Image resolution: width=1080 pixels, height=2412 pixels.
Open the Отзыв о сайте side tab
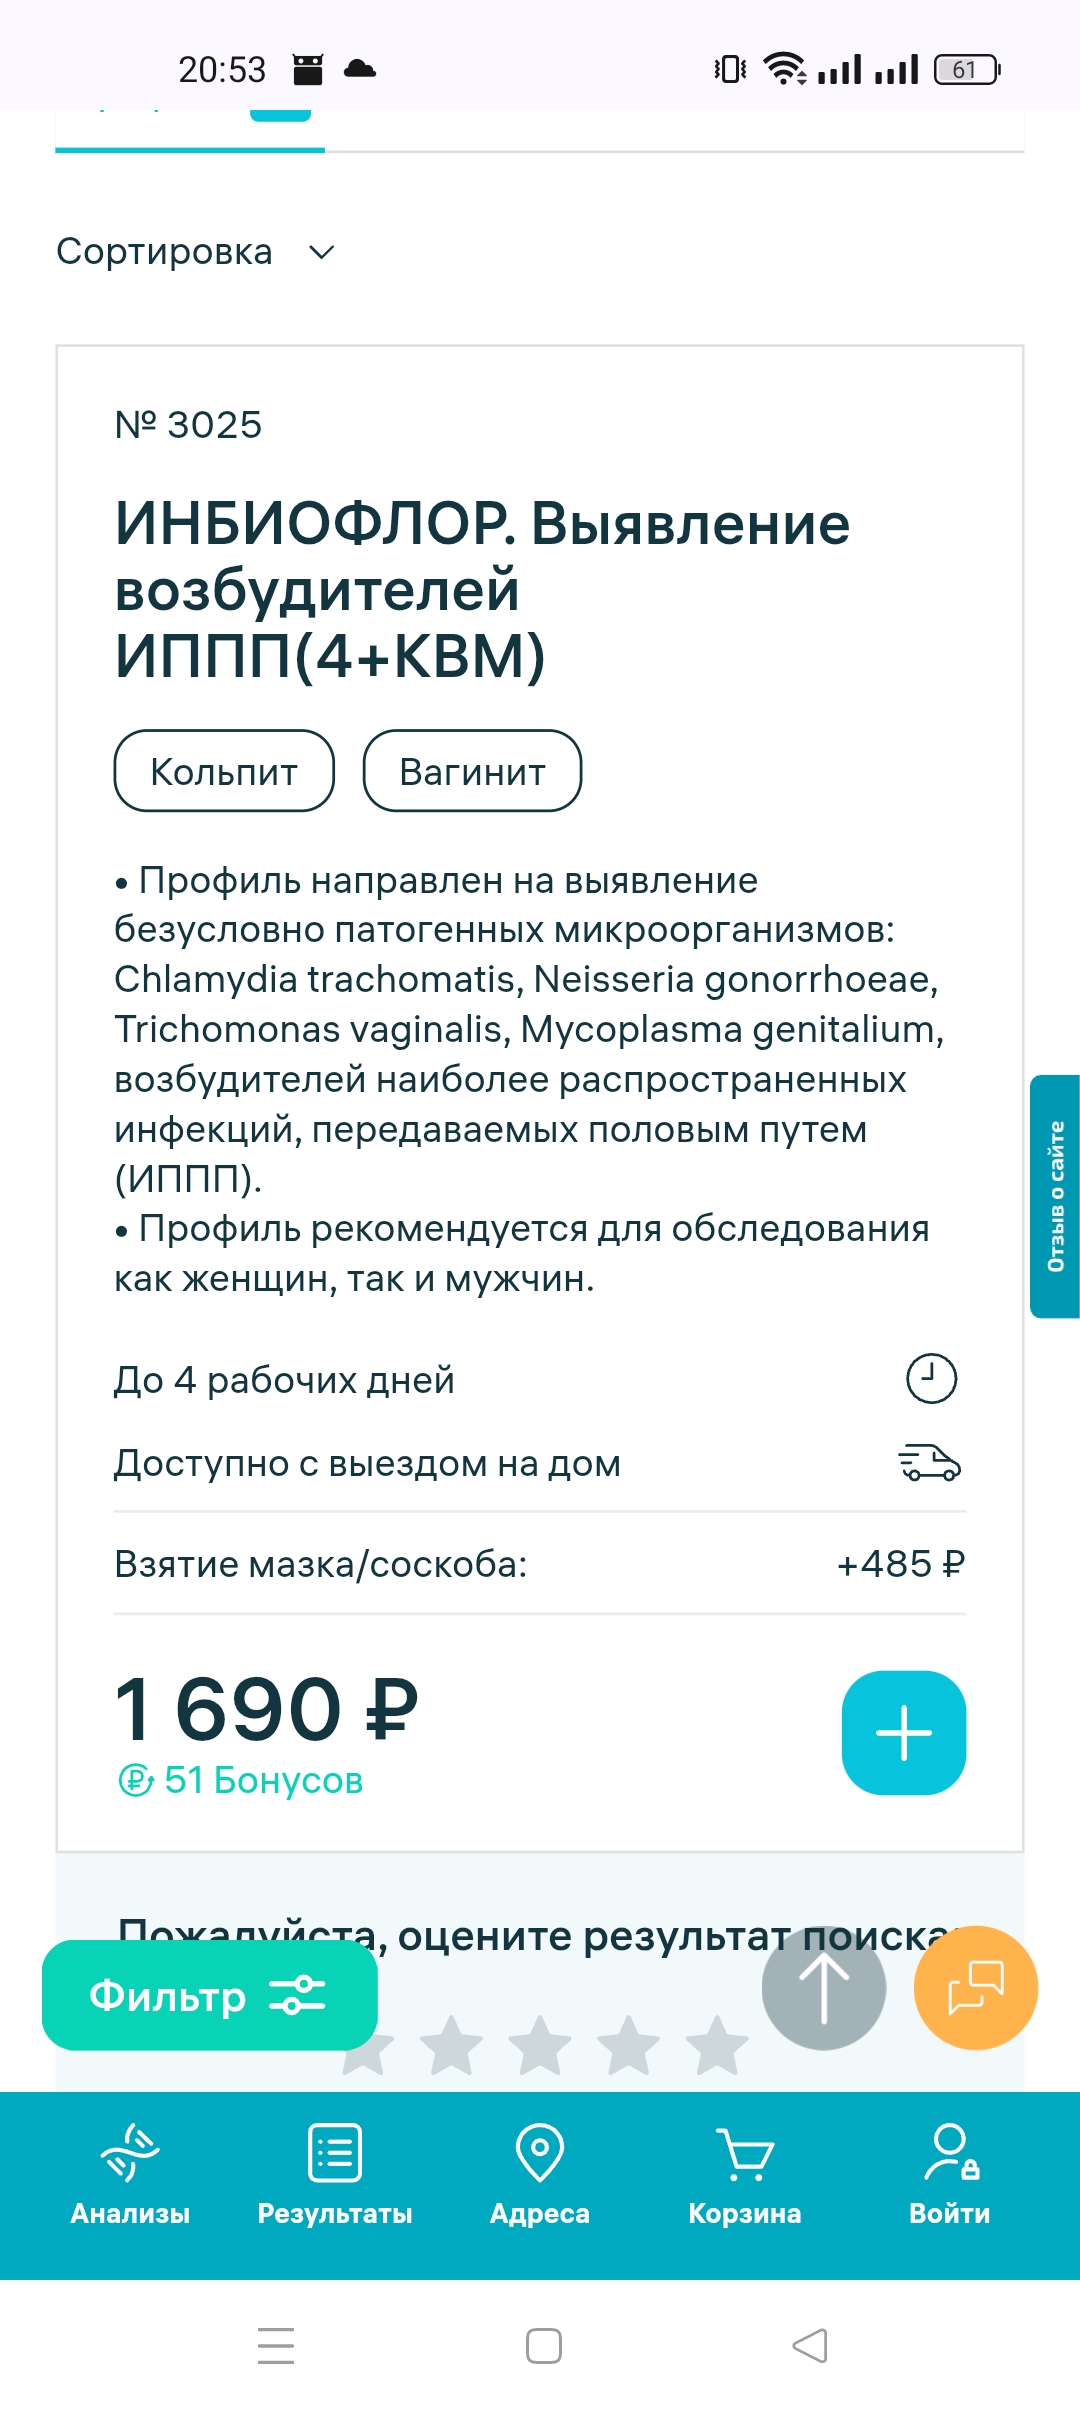tap(1055, 1196)
